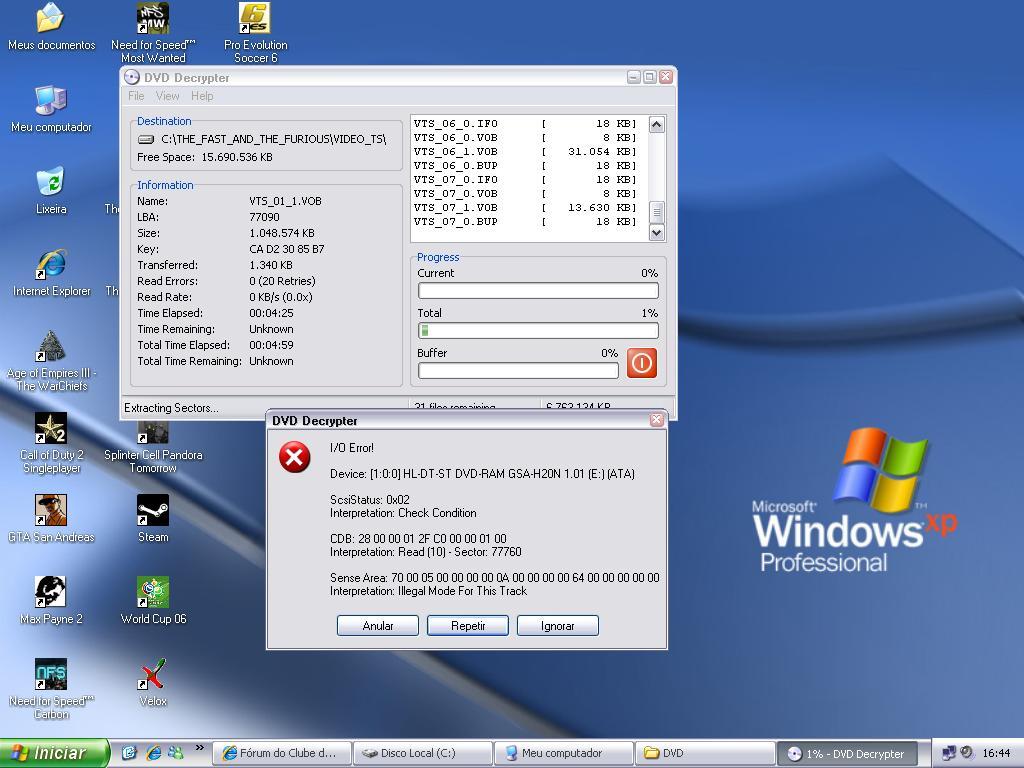Viewport: 1024px width, 768px height.
Task: Launch Need for Speed Carbon shortcut
Action: (51, 690)
